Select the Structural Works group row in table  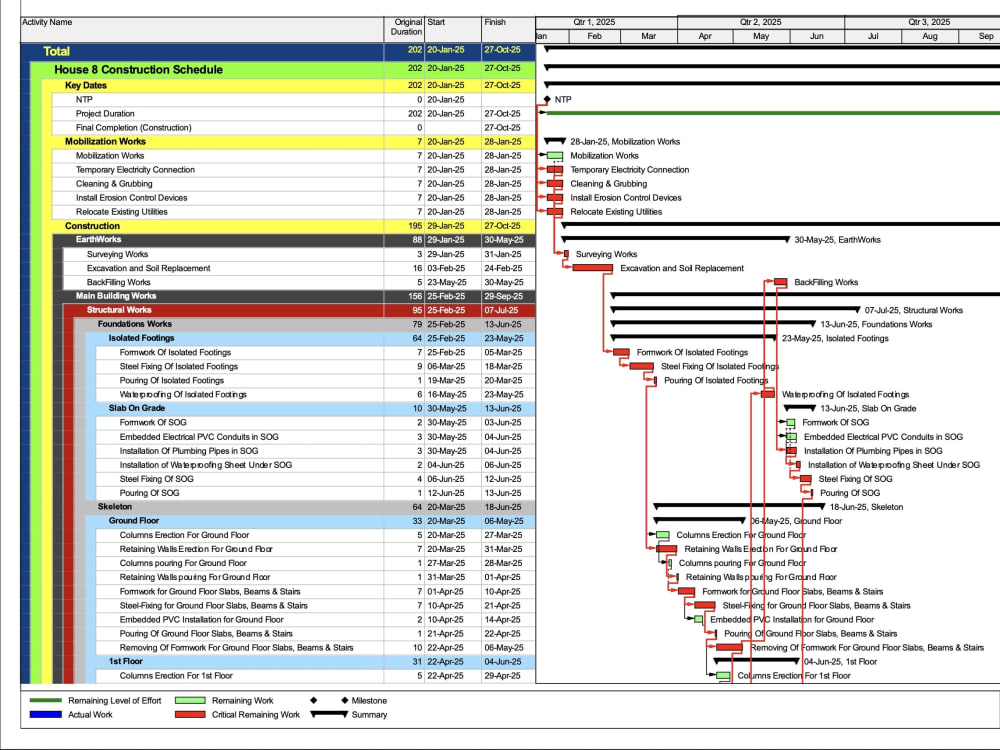[x=299, y=310]
